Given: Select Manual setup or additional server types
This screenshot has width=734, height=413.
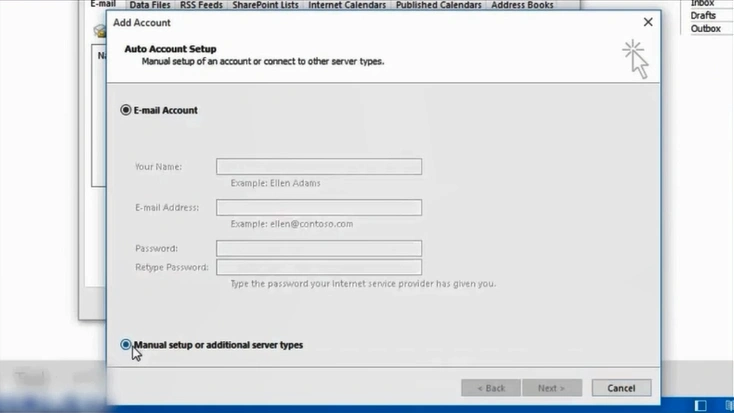Looking at the screenshot, I should [125, 345].
